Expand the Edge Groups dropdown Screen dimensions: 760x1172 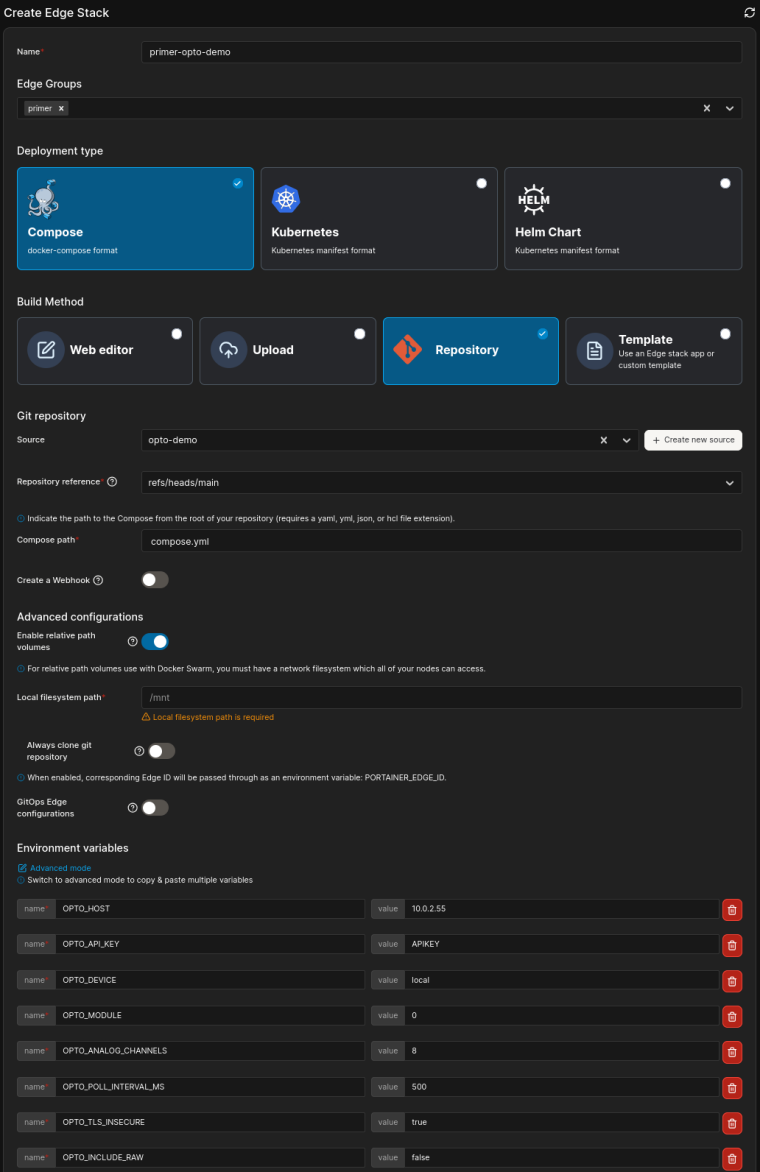729,108
